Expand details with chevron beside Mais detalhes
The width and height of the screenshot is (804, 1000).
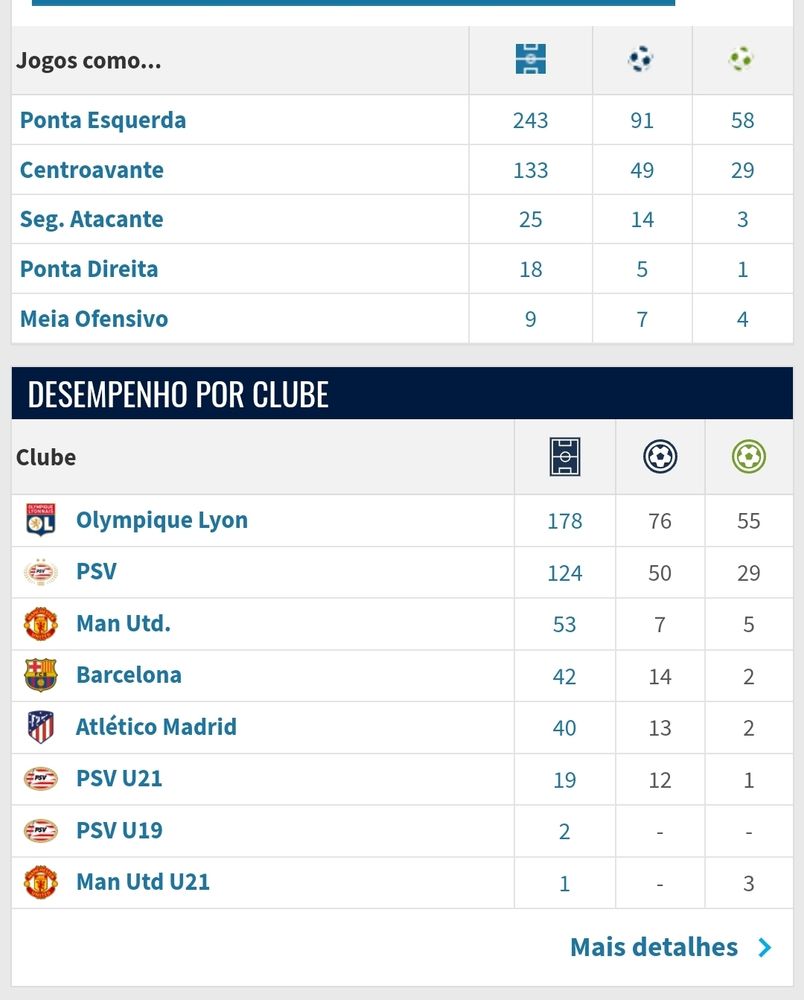click(x=765, y=948)
